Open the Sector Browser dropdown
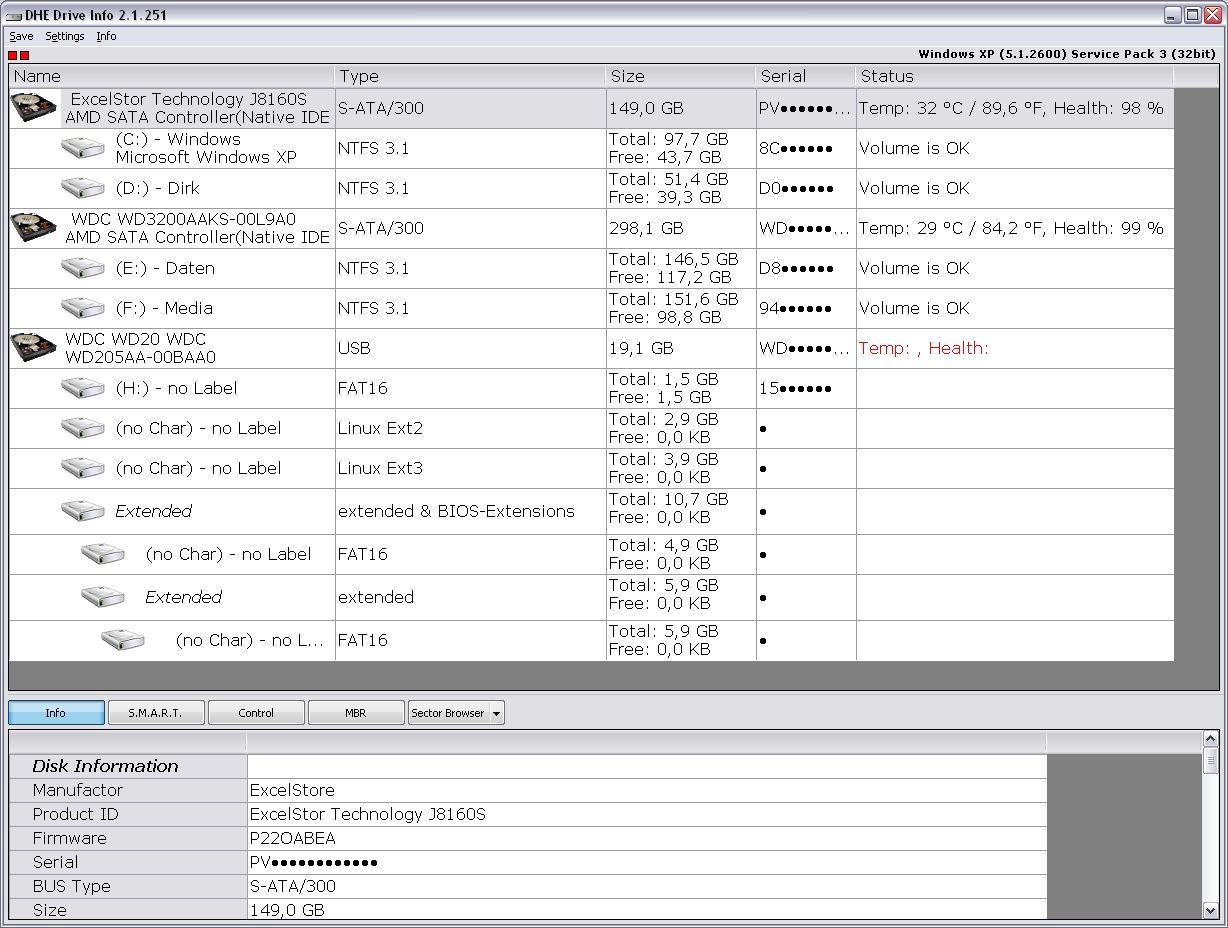The height and width of the screenshot is (928, 1228). pos(456,713)
